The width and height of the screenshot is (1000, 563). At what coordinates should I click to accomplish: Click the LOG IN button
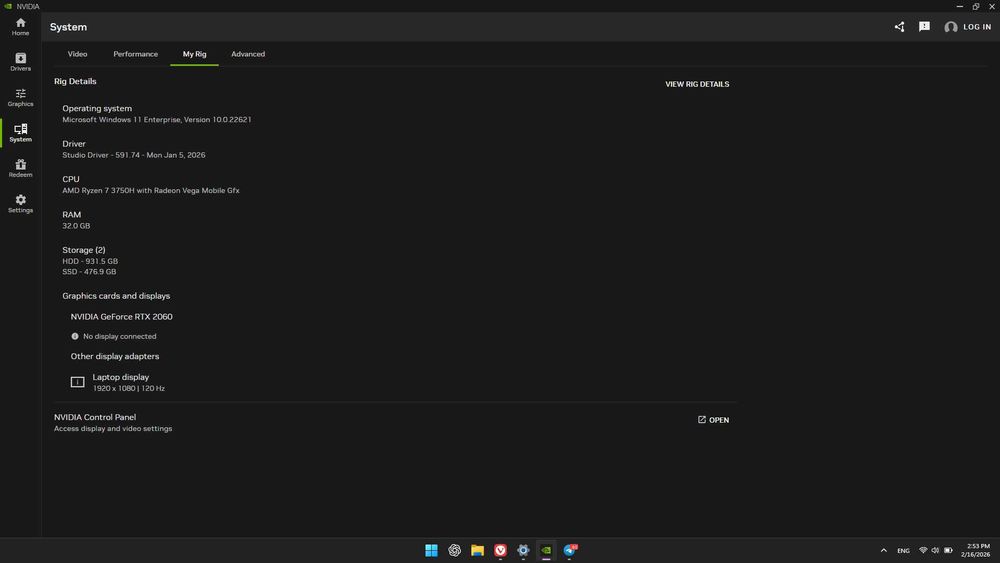976,27
